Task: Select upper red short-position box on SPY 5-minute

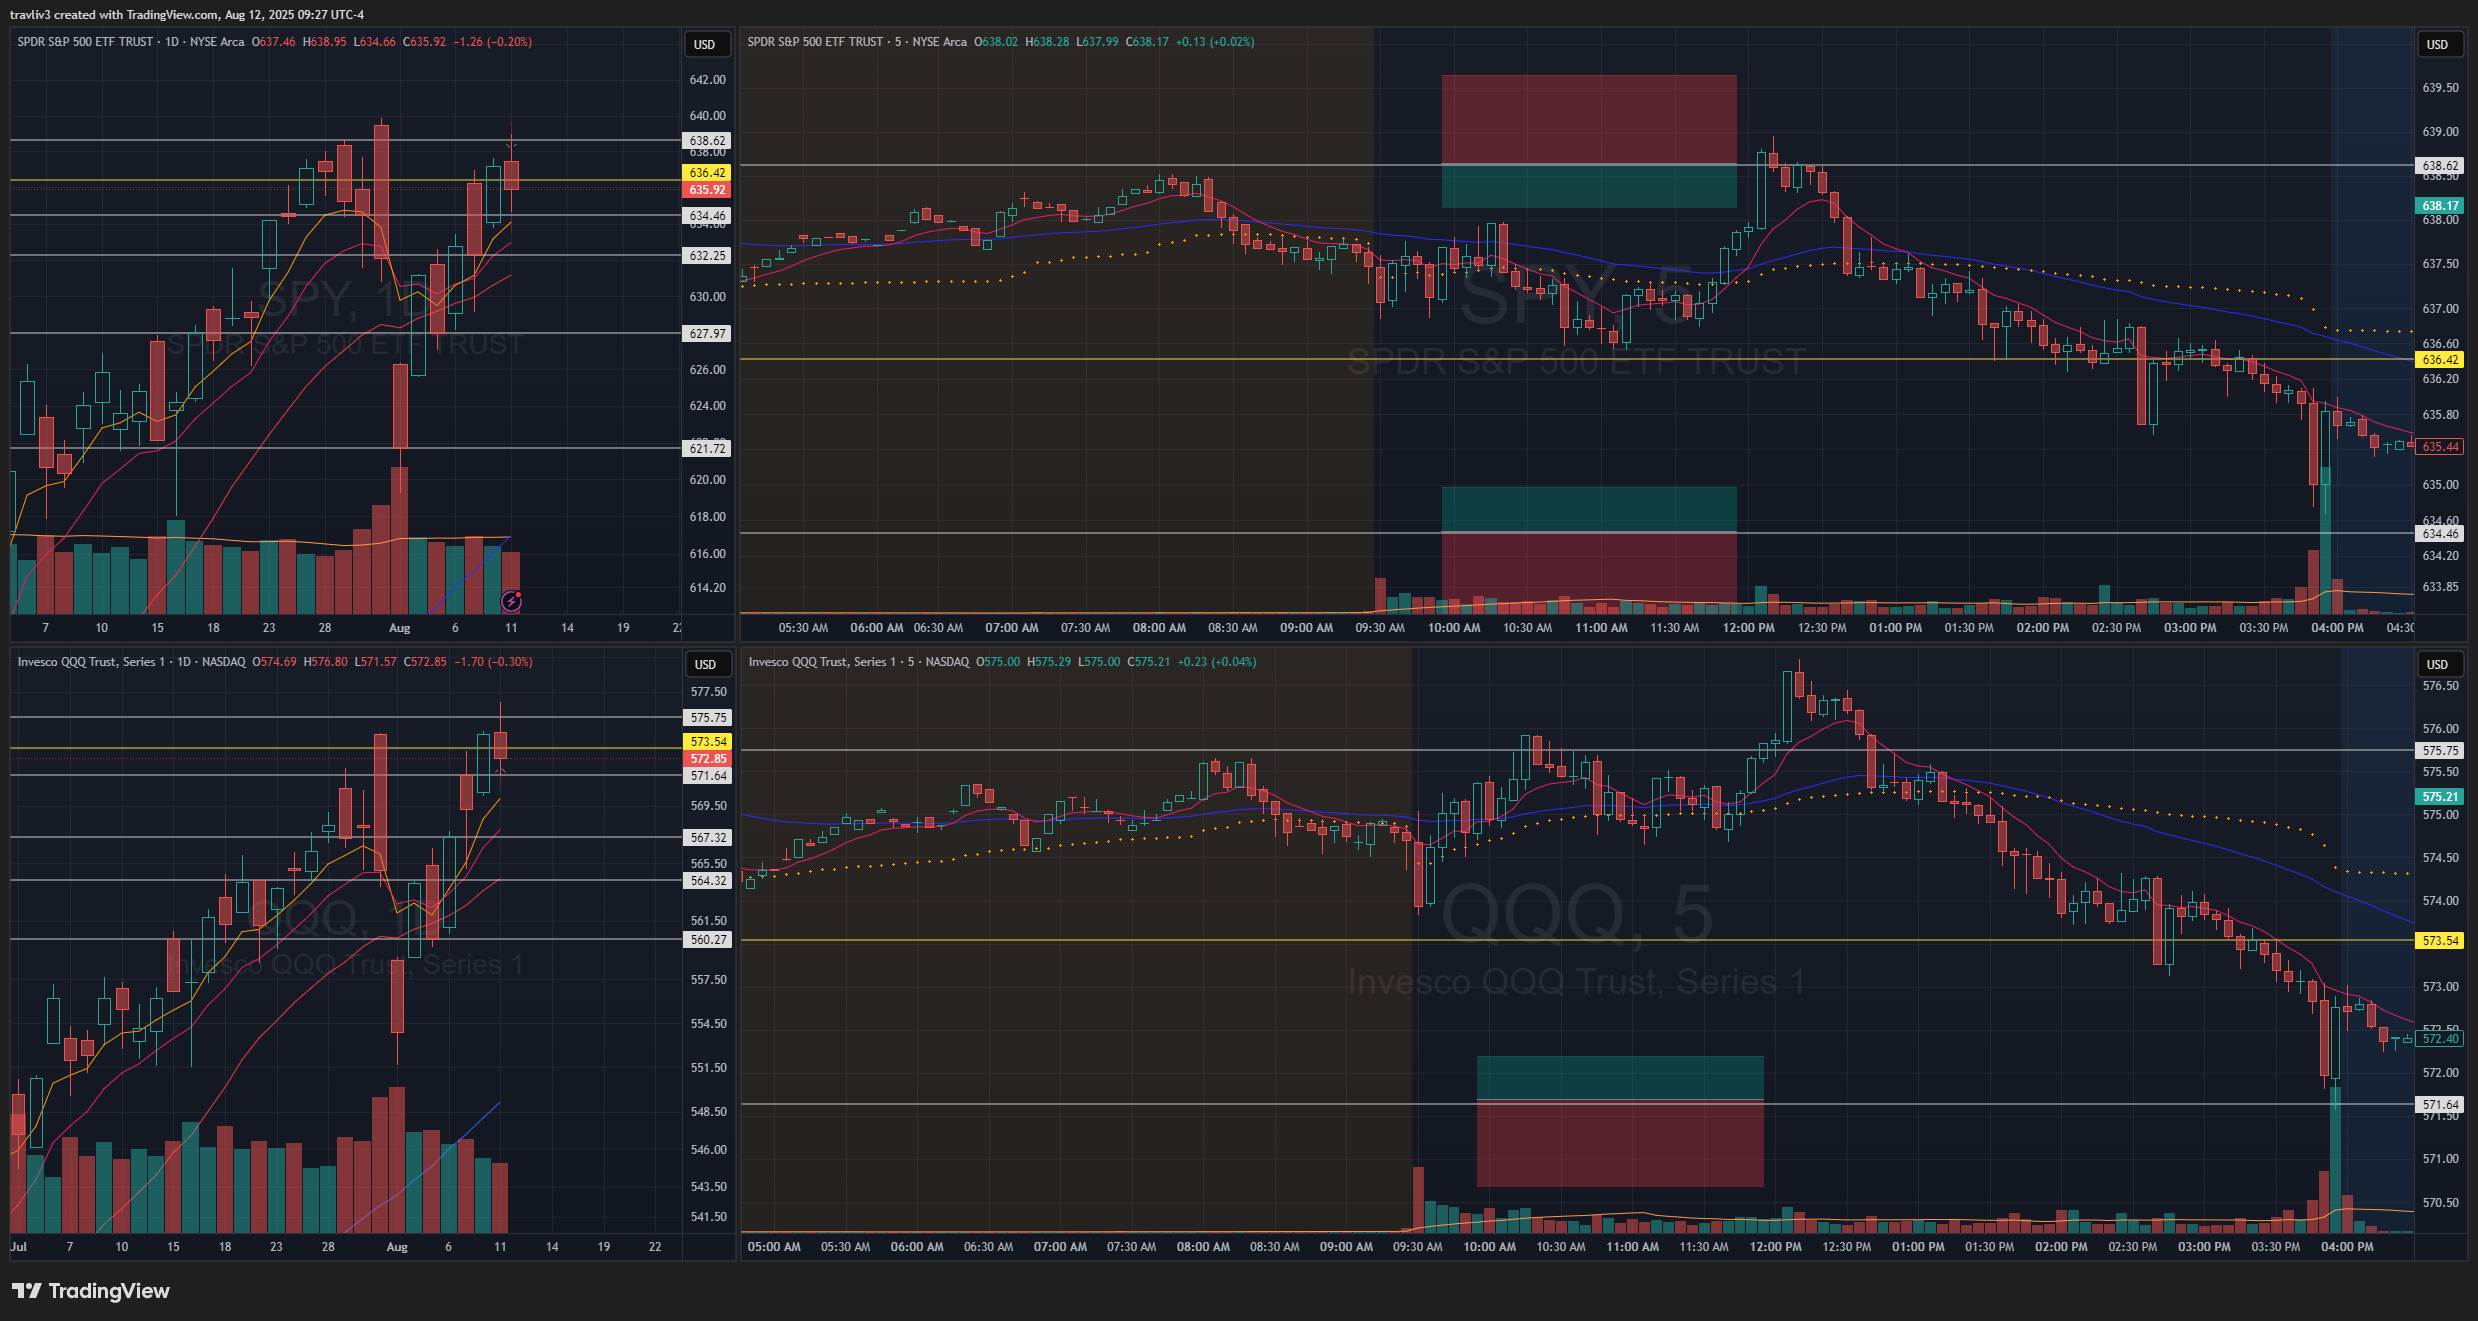Action: [x=1588, y=118]
